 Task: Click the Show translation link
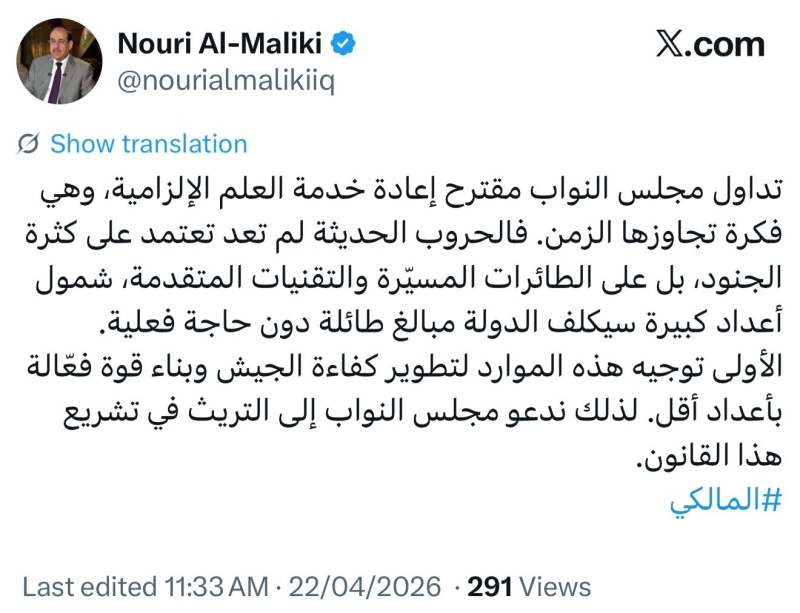click(148, 144)
